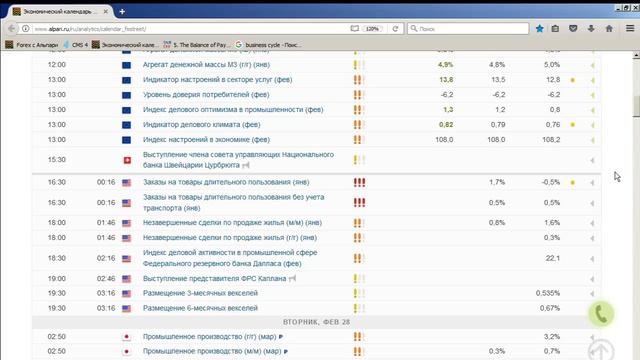The width and height of the screenshot is (640, 360).
Task: Open the bookmarks library icon
Action: tap(555, 29)
